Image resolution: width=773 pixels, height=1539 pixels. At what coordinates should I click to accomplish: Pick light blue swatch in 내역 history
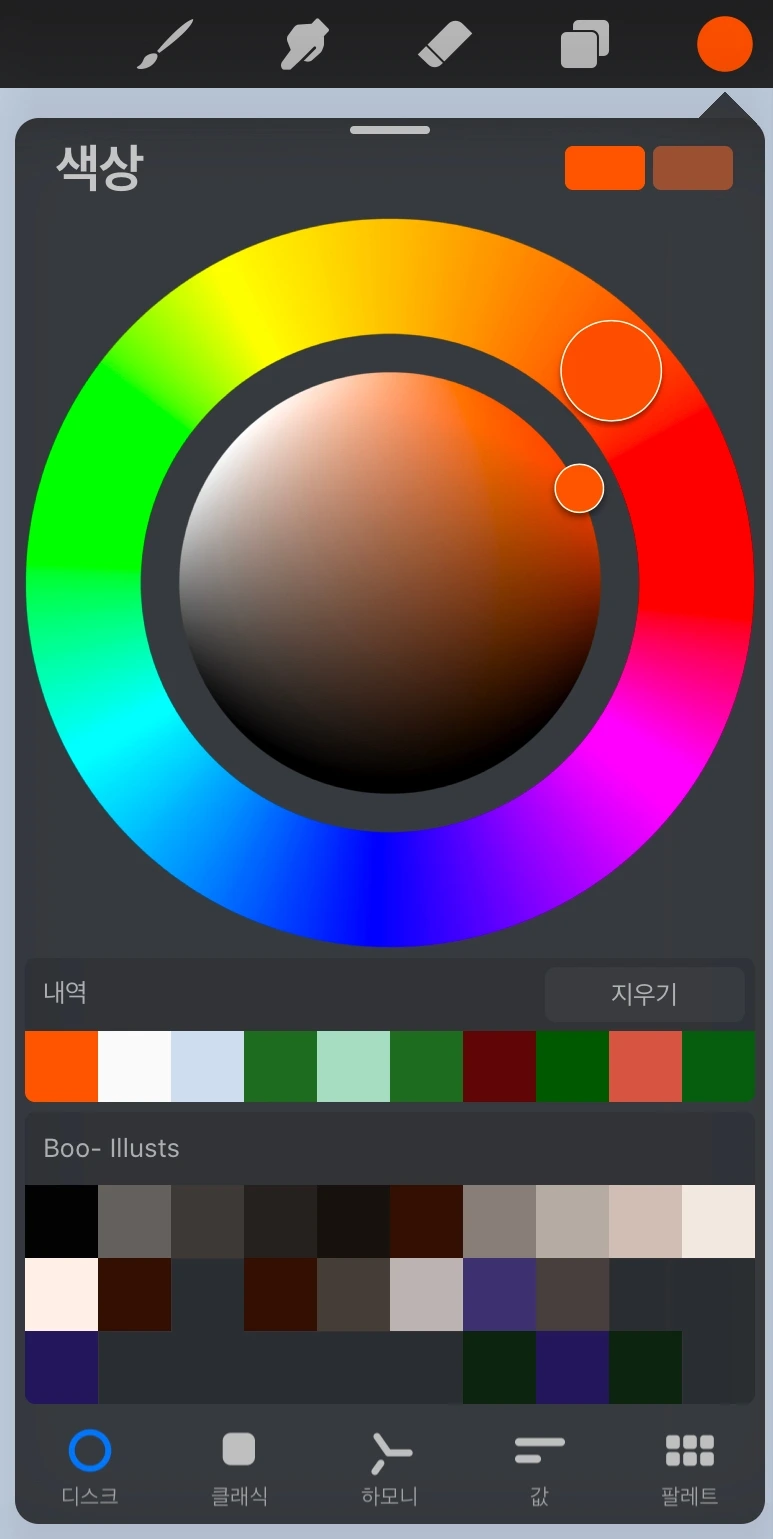pos(207,1067)
